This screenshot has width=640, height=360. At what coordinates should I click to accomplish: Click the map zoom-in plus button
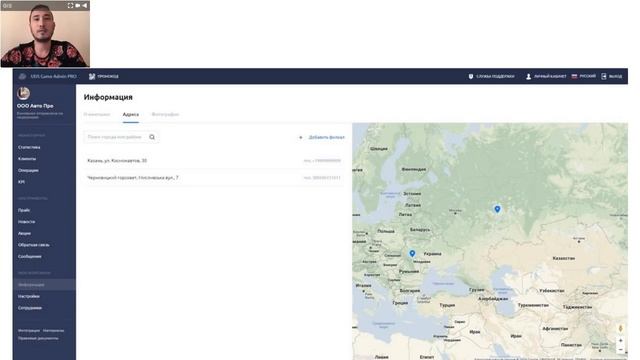620,340
